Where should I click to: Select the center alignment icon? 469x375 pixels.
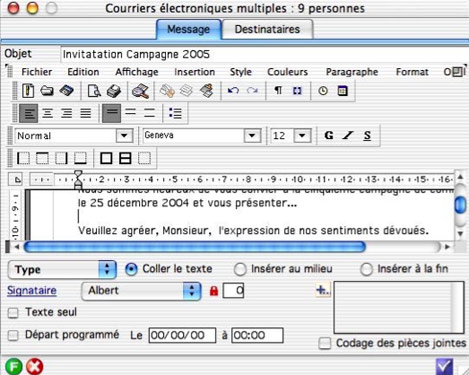tap(48, 113)
